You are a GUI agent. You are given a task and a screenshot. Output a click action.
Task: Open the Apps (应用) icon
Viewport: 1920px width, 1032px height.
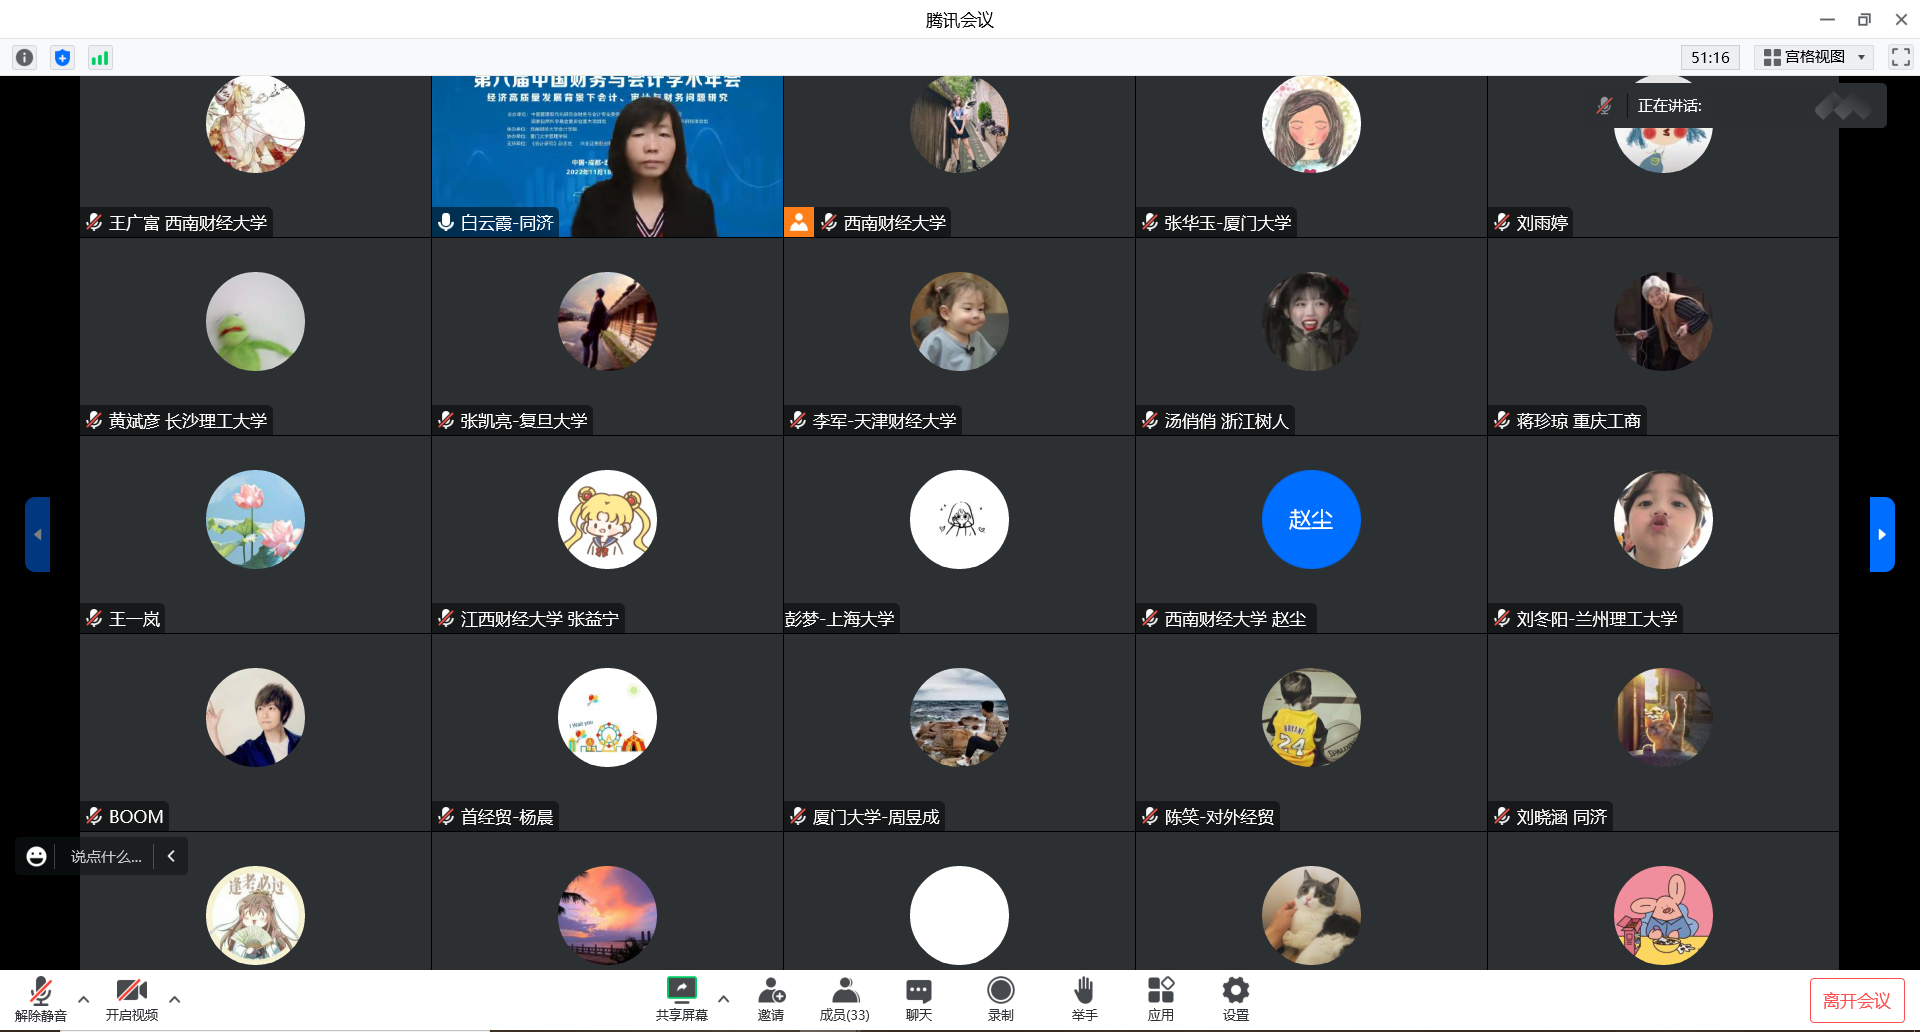(1160, 999)
